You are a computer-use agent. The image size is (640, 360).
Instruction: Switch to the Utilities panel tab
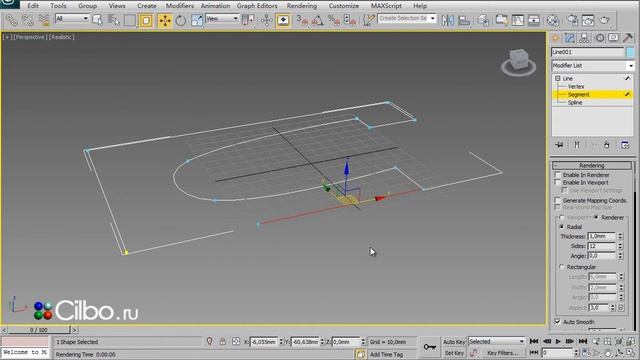pyautogui.click(x=628, y=38)
